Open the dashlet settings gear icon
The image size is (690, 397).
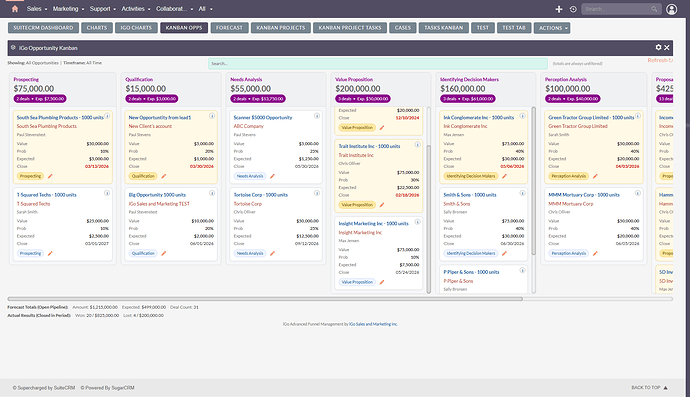658,47
